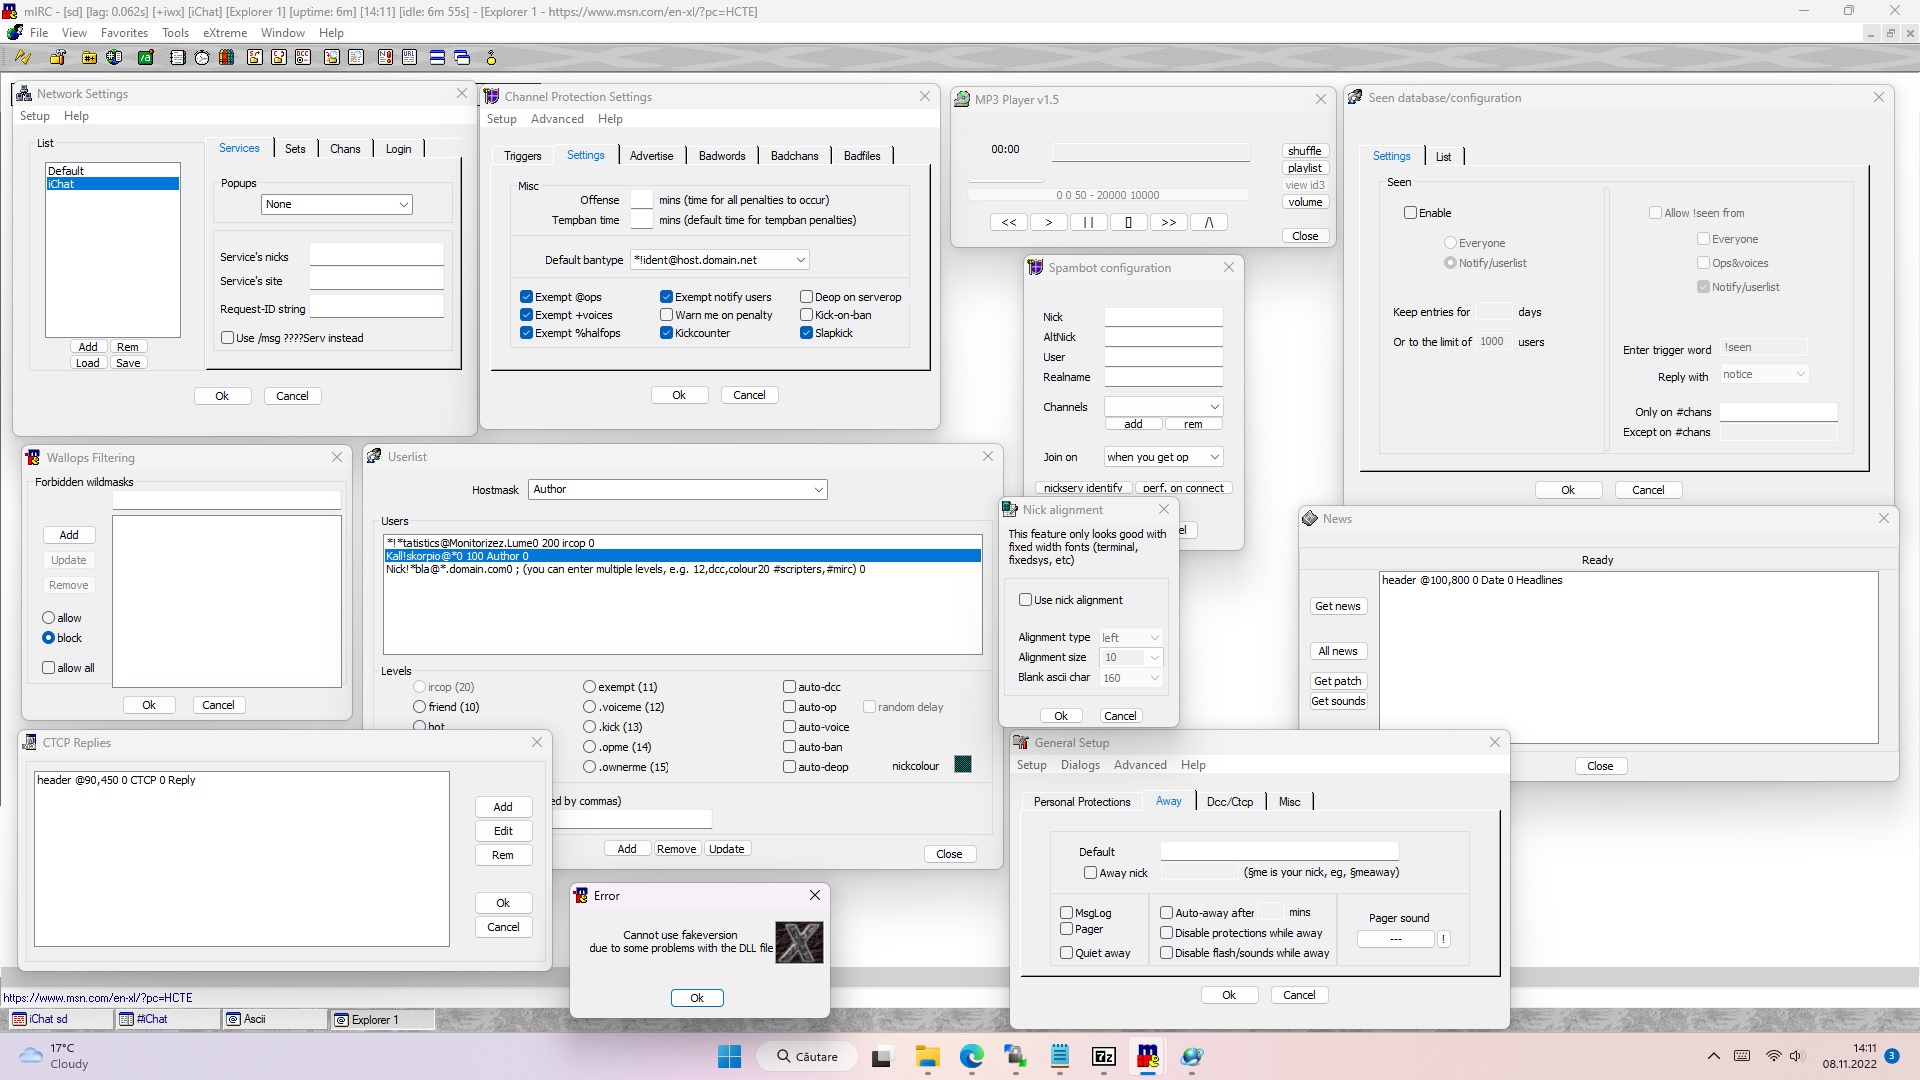Click Ok in the Error dialog
This screenshot has height=1080, width=1920.
[697, 998]
